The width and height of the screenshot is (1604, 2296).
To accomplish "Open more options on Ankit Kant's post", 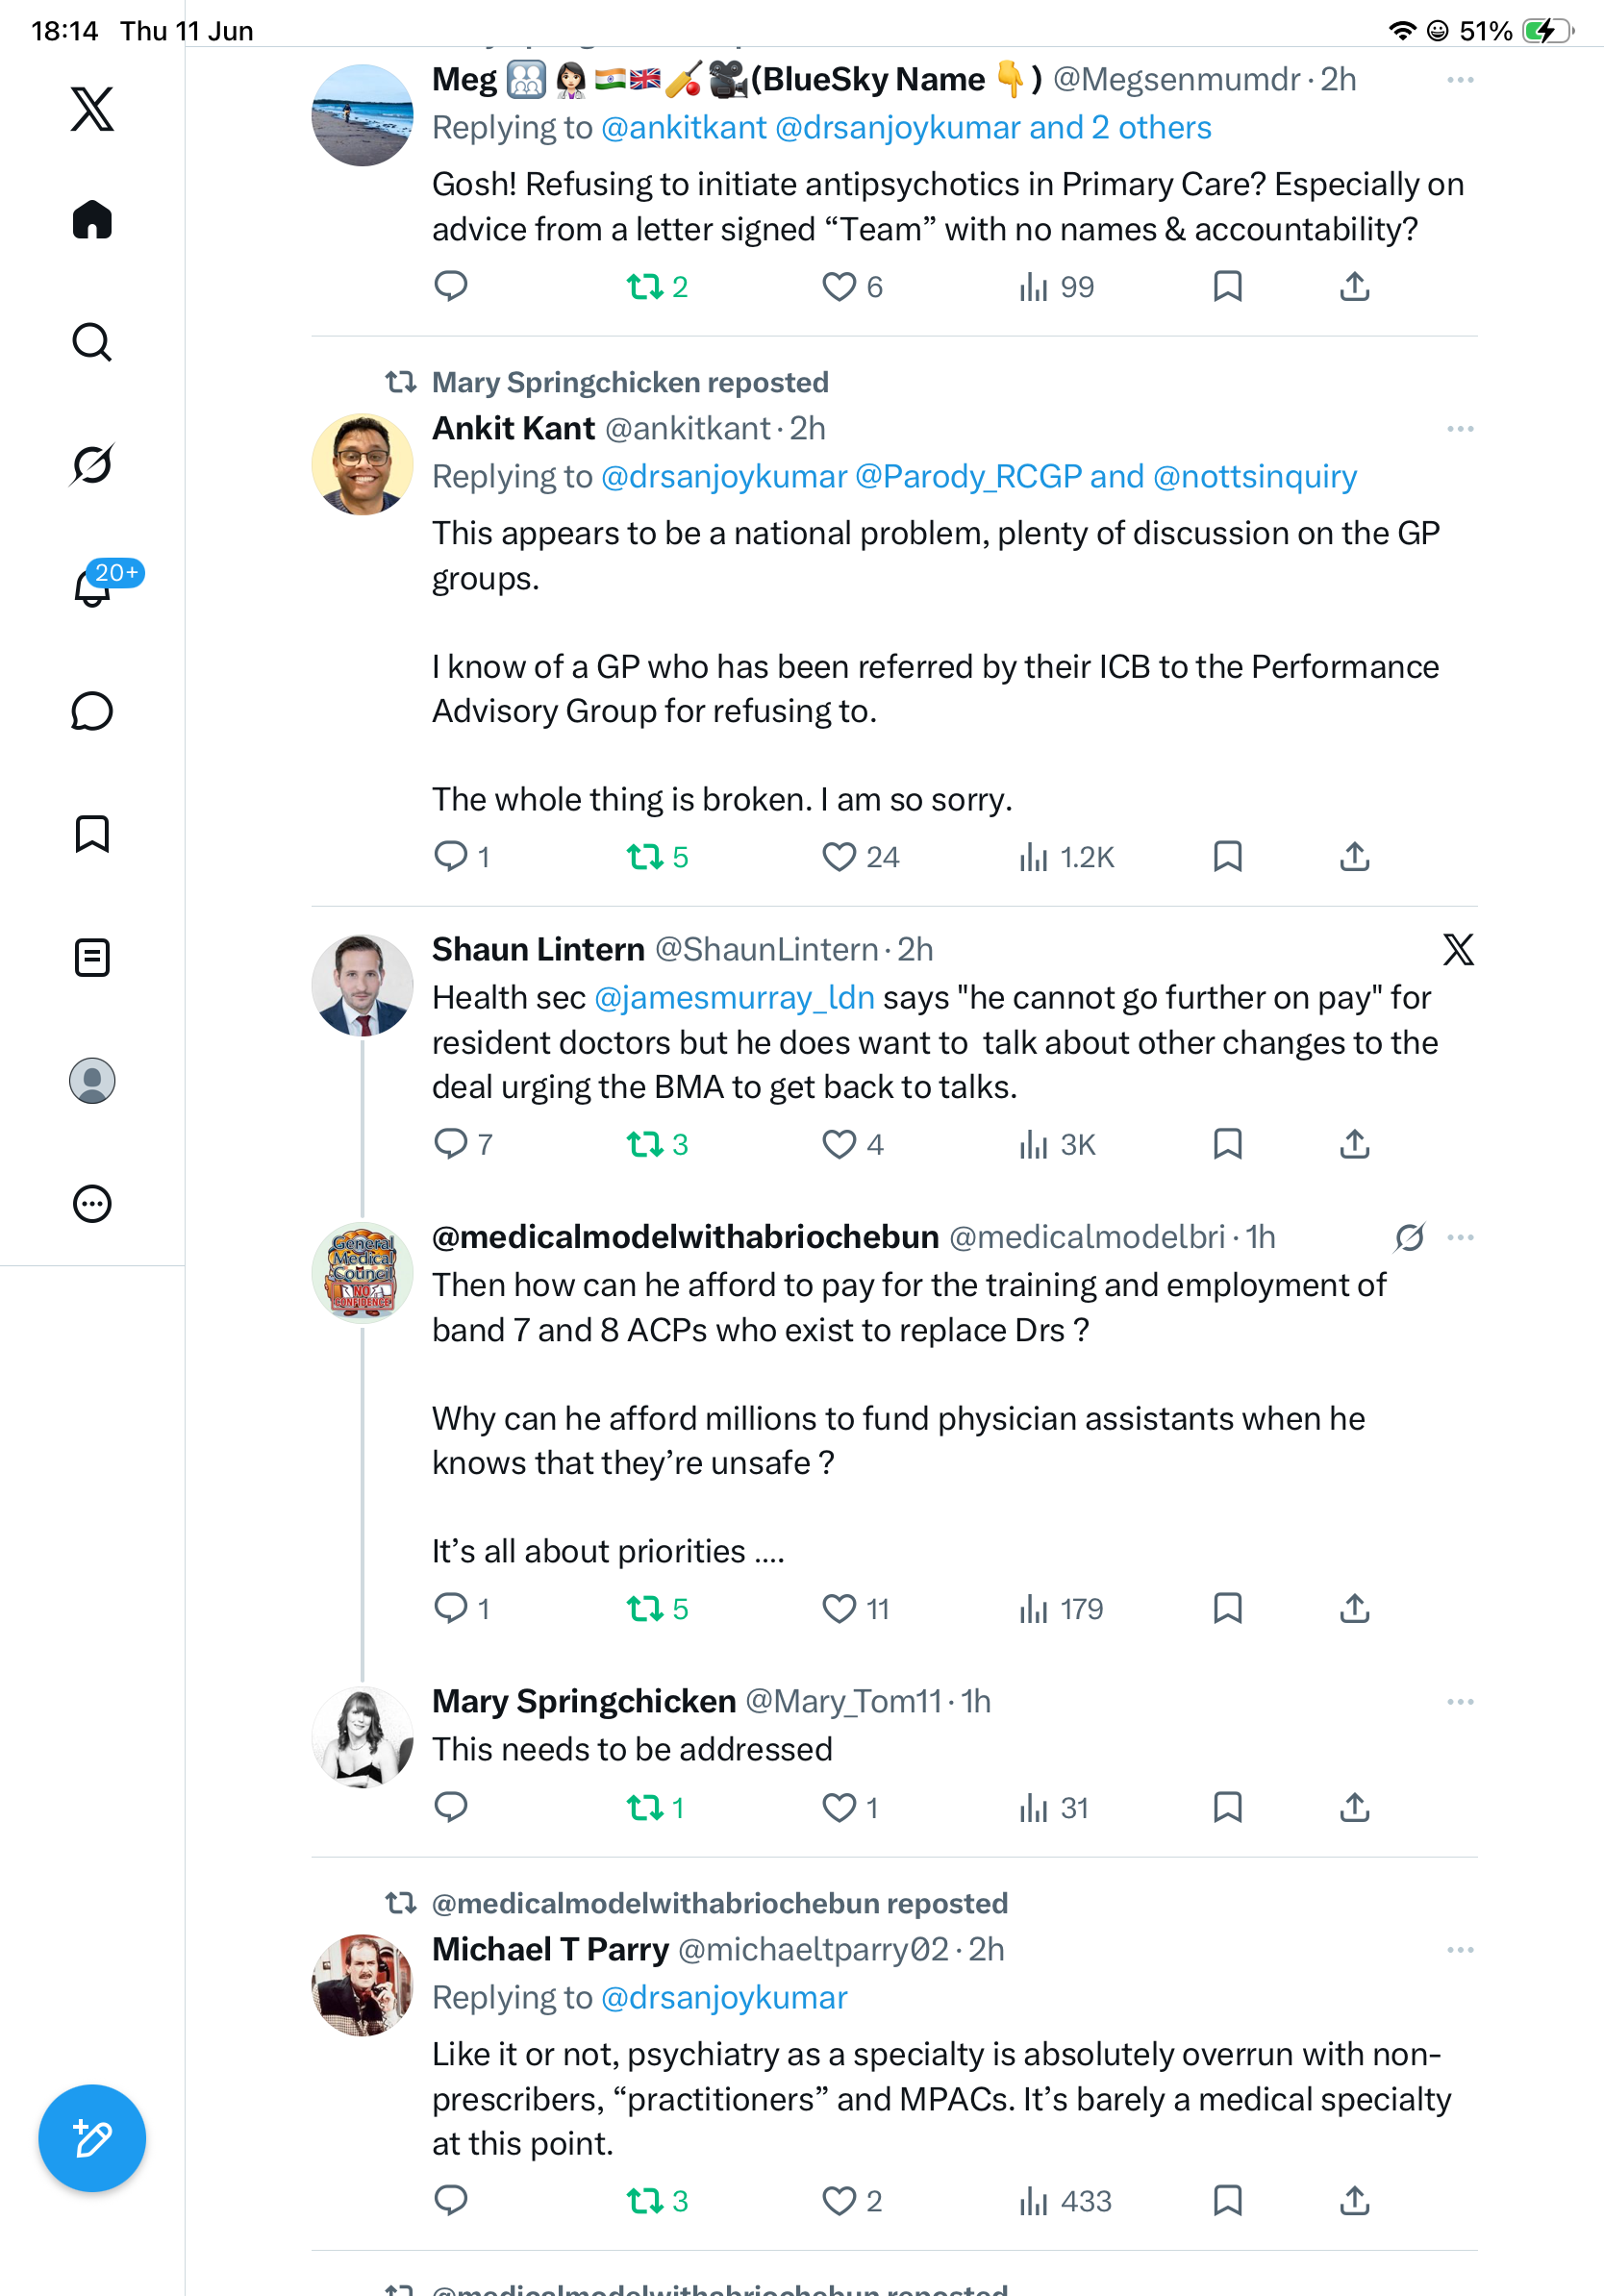I will [x=1459, y=429].
